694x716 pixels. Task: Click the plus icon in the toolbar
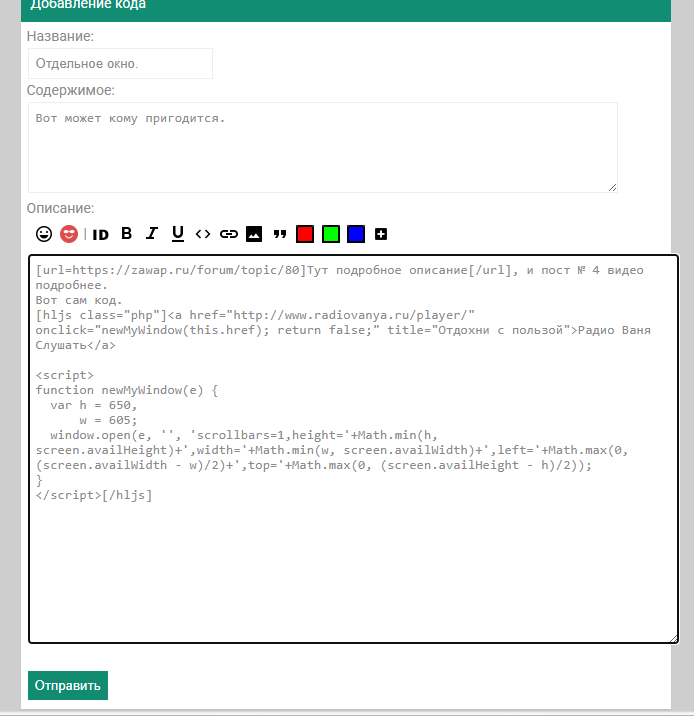[381, 234]
